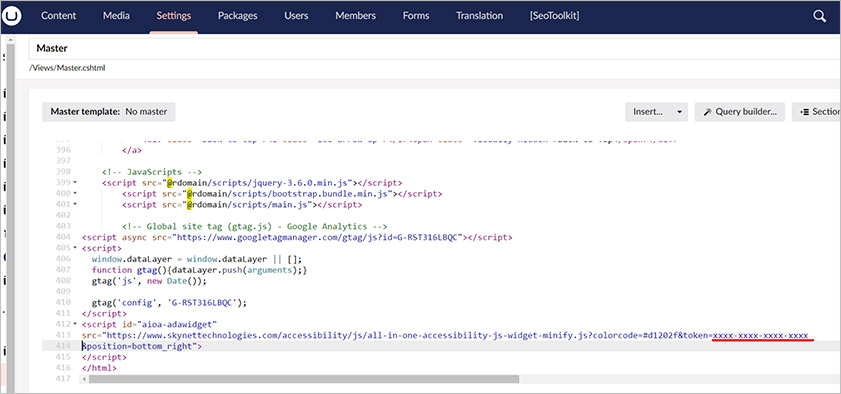Click the closing </script> tag on line 411
Viewport: 841px width, 394px height.
point(105,313)
